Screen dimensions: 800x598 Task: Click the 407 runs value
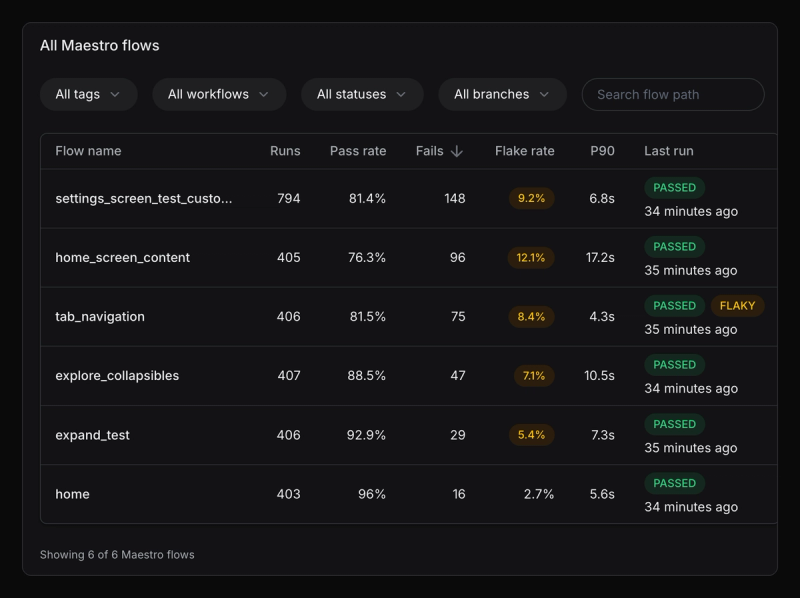(x=289, y=376)
